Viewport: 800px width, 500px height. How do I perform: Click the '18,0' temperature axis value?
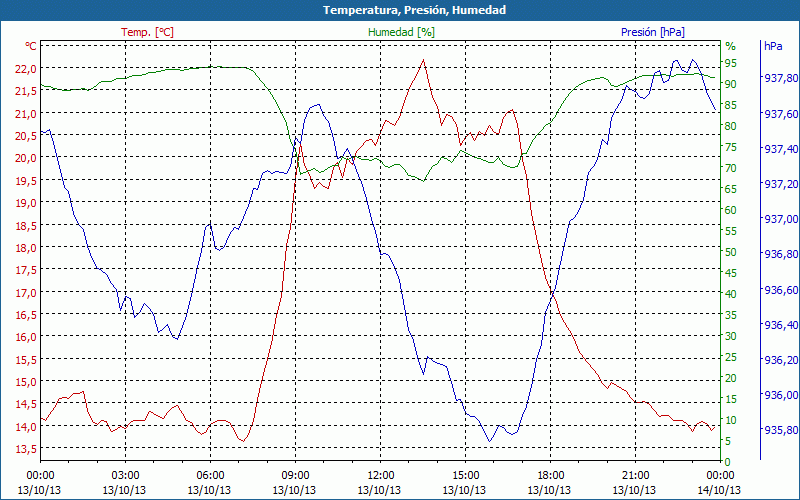tap(26, 247)
